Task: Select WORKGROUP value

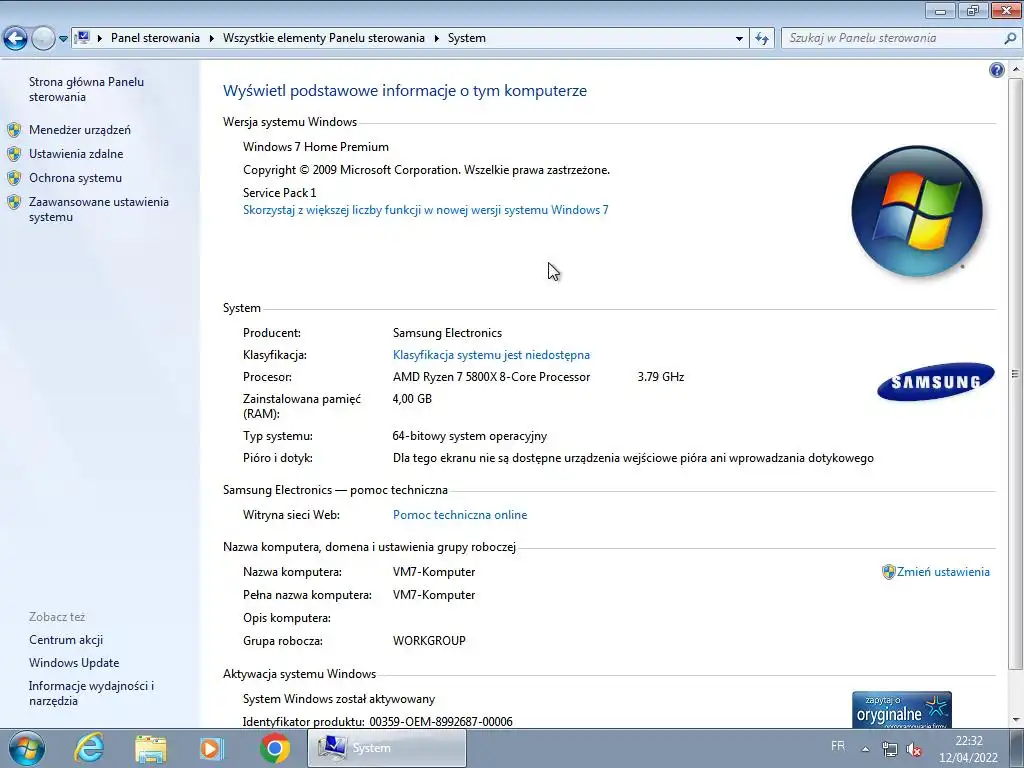Action: pyautogui.click(x=429, y=641)
